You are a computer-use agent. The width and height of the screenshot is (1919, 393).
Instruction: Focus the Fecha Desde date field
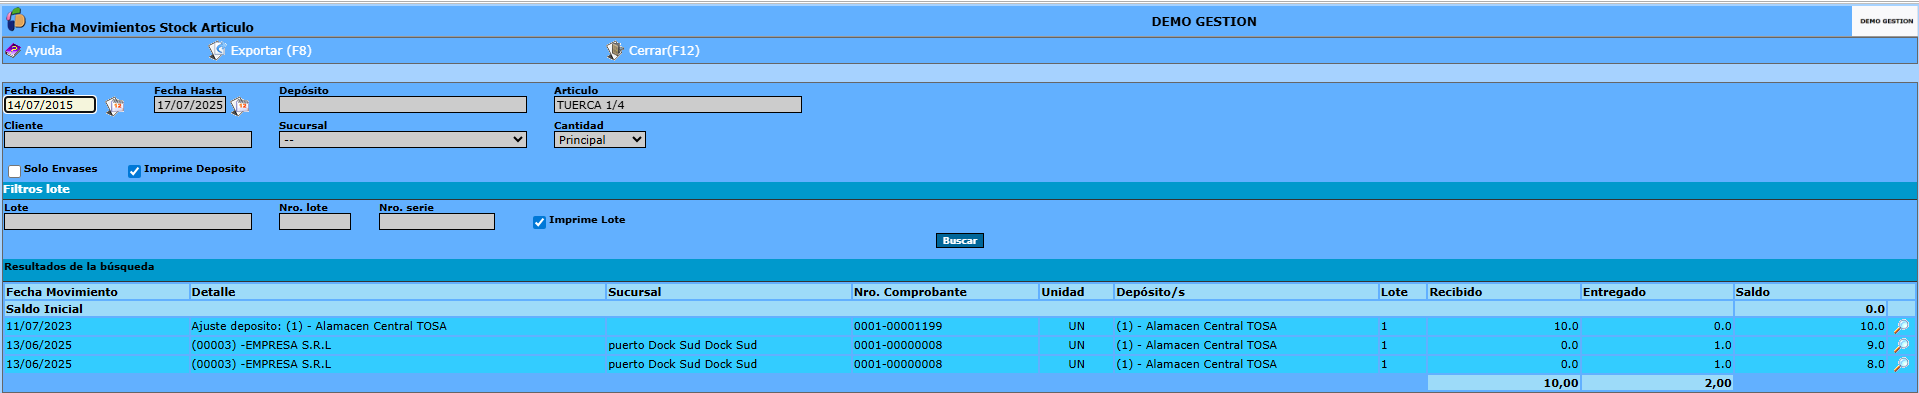tap(50, 105)
